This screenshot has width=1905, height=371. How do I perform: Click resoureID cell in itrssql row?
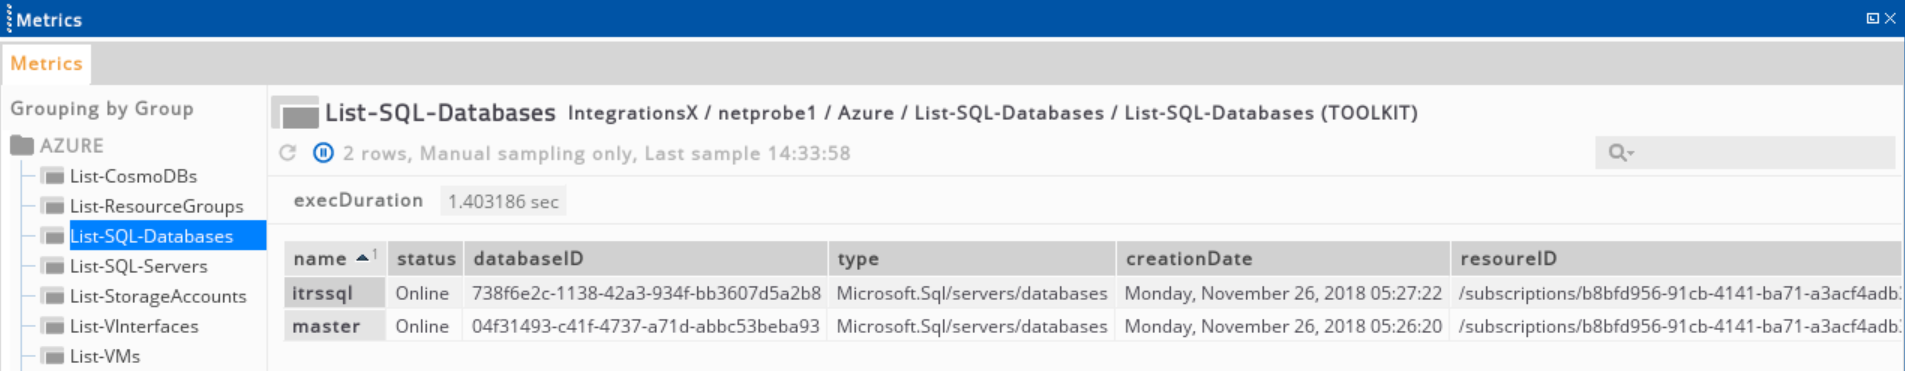click(1677, 293)
